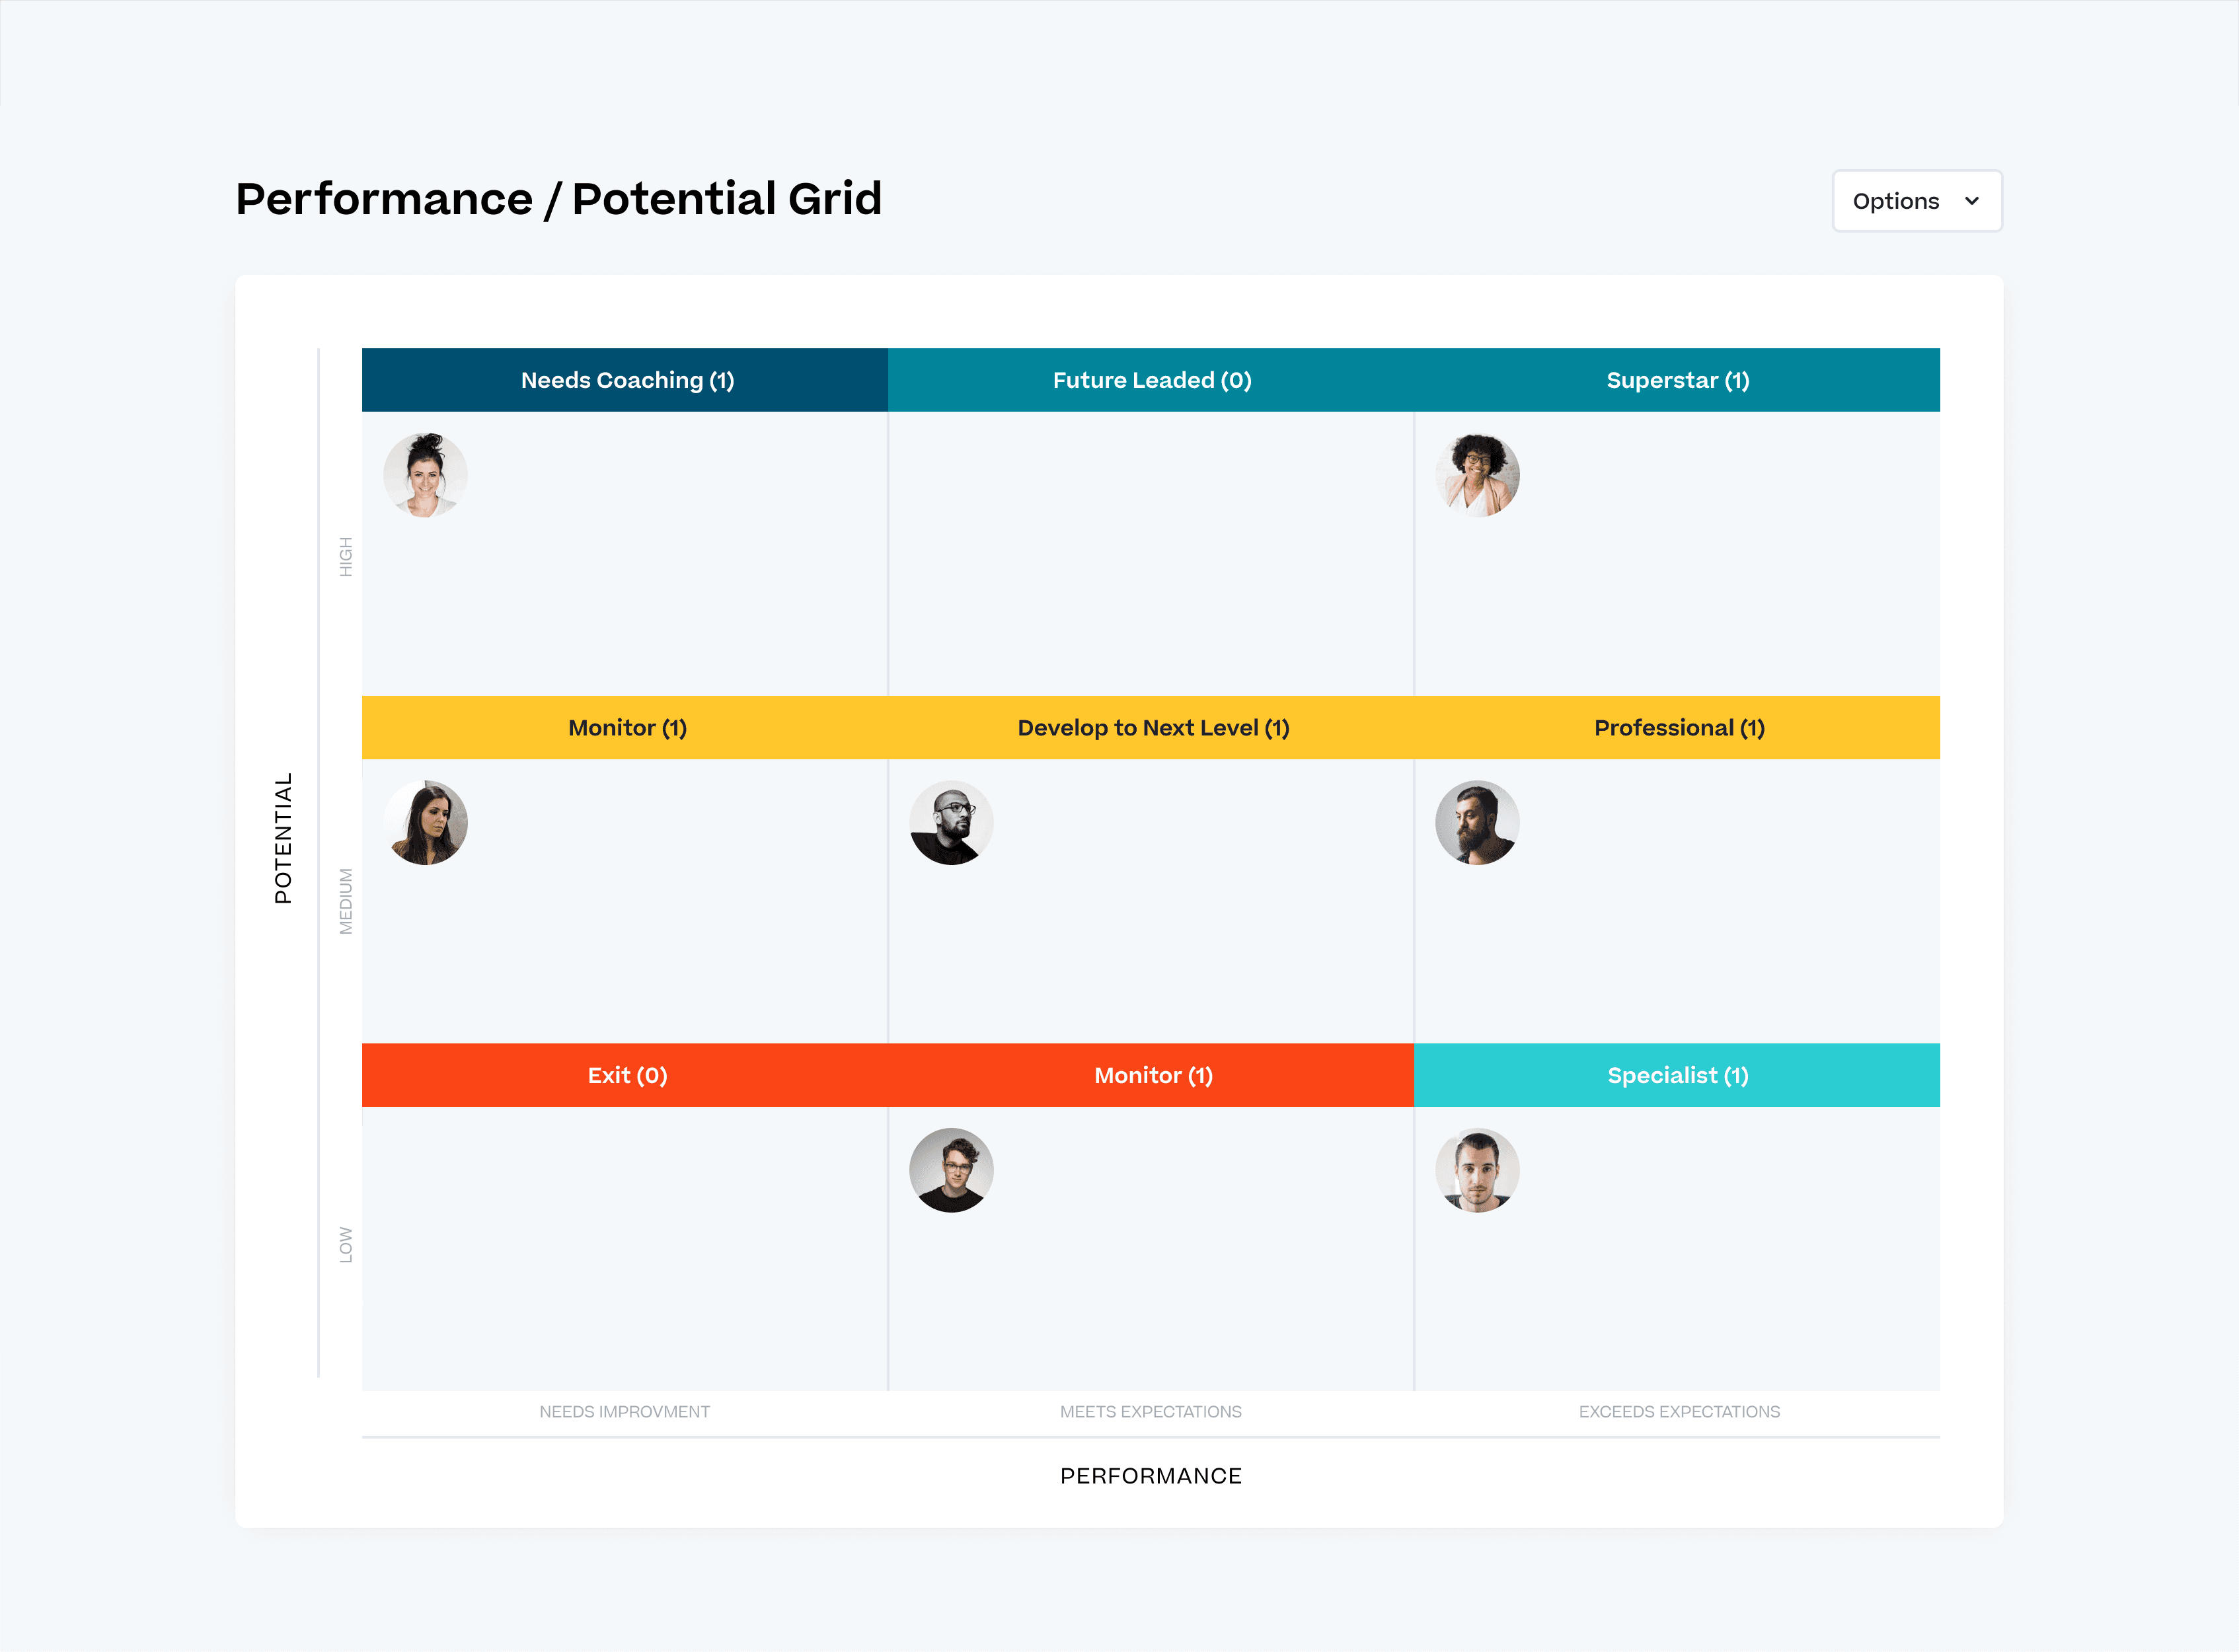Click the avatar in the medium-potential Monitor cell

click(x=425, y=822)
